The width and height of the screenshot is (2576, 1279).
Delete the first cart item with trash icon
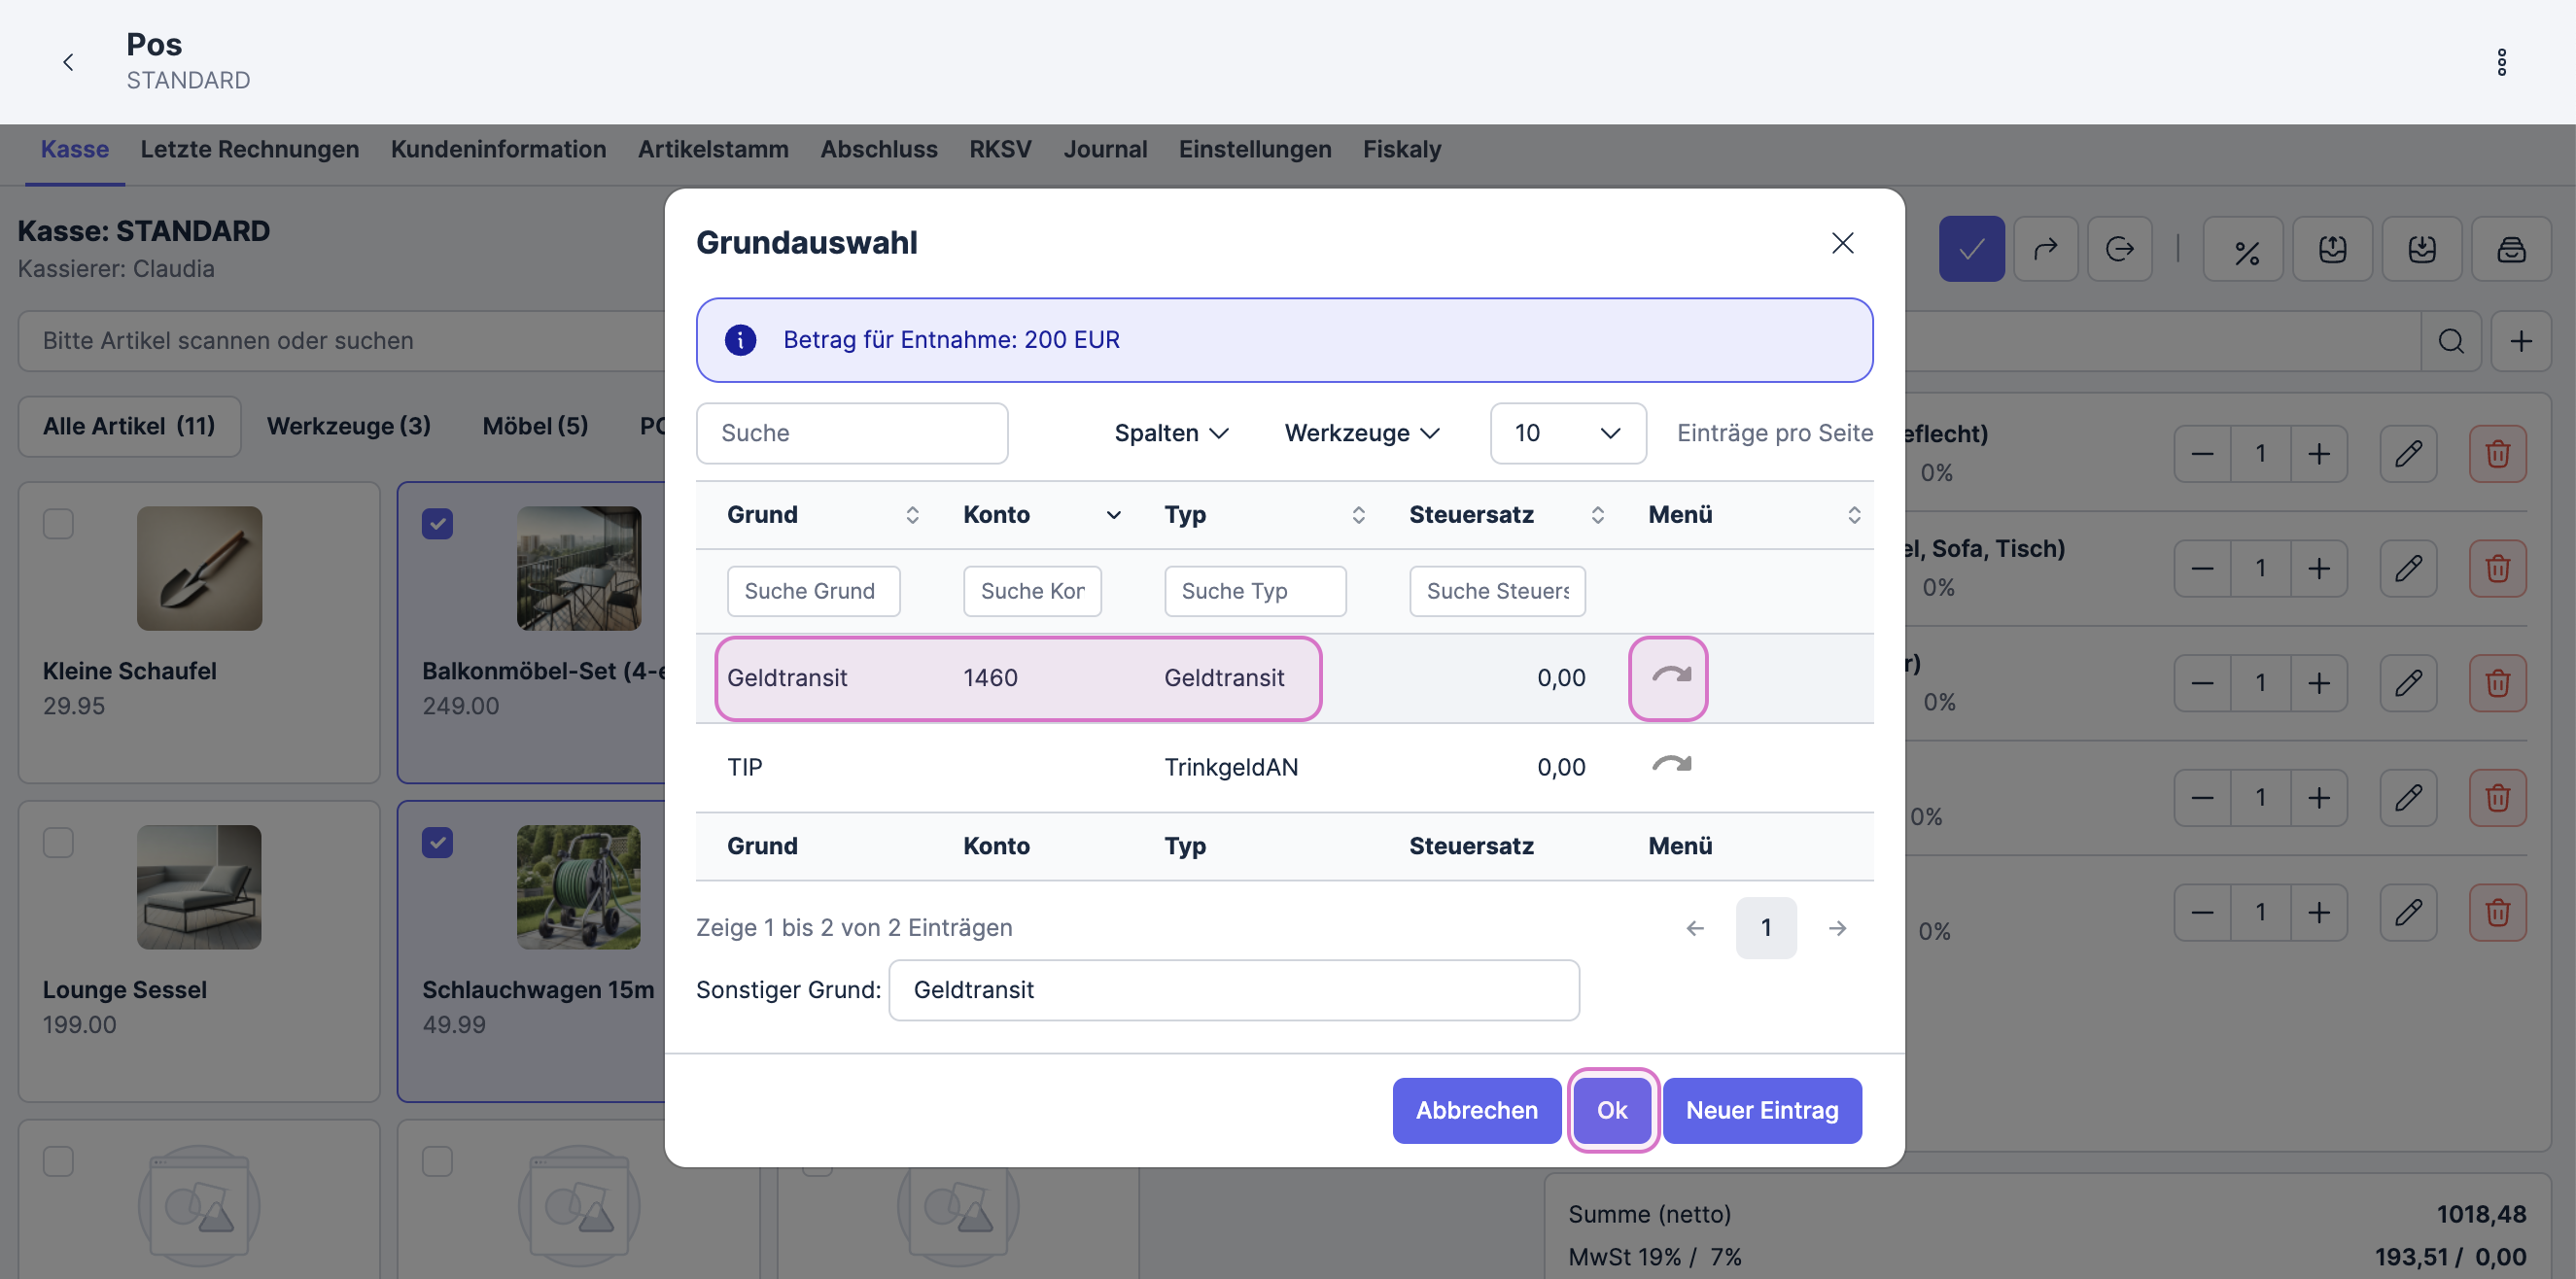coord(2497,454)
